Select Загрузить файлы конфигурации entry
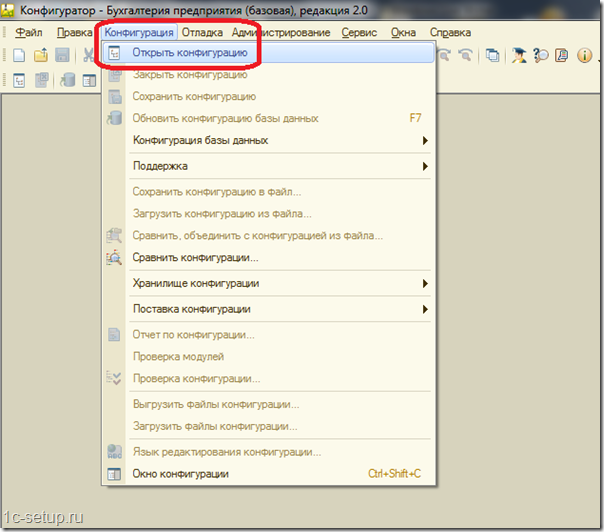 [x=268, y=426]
